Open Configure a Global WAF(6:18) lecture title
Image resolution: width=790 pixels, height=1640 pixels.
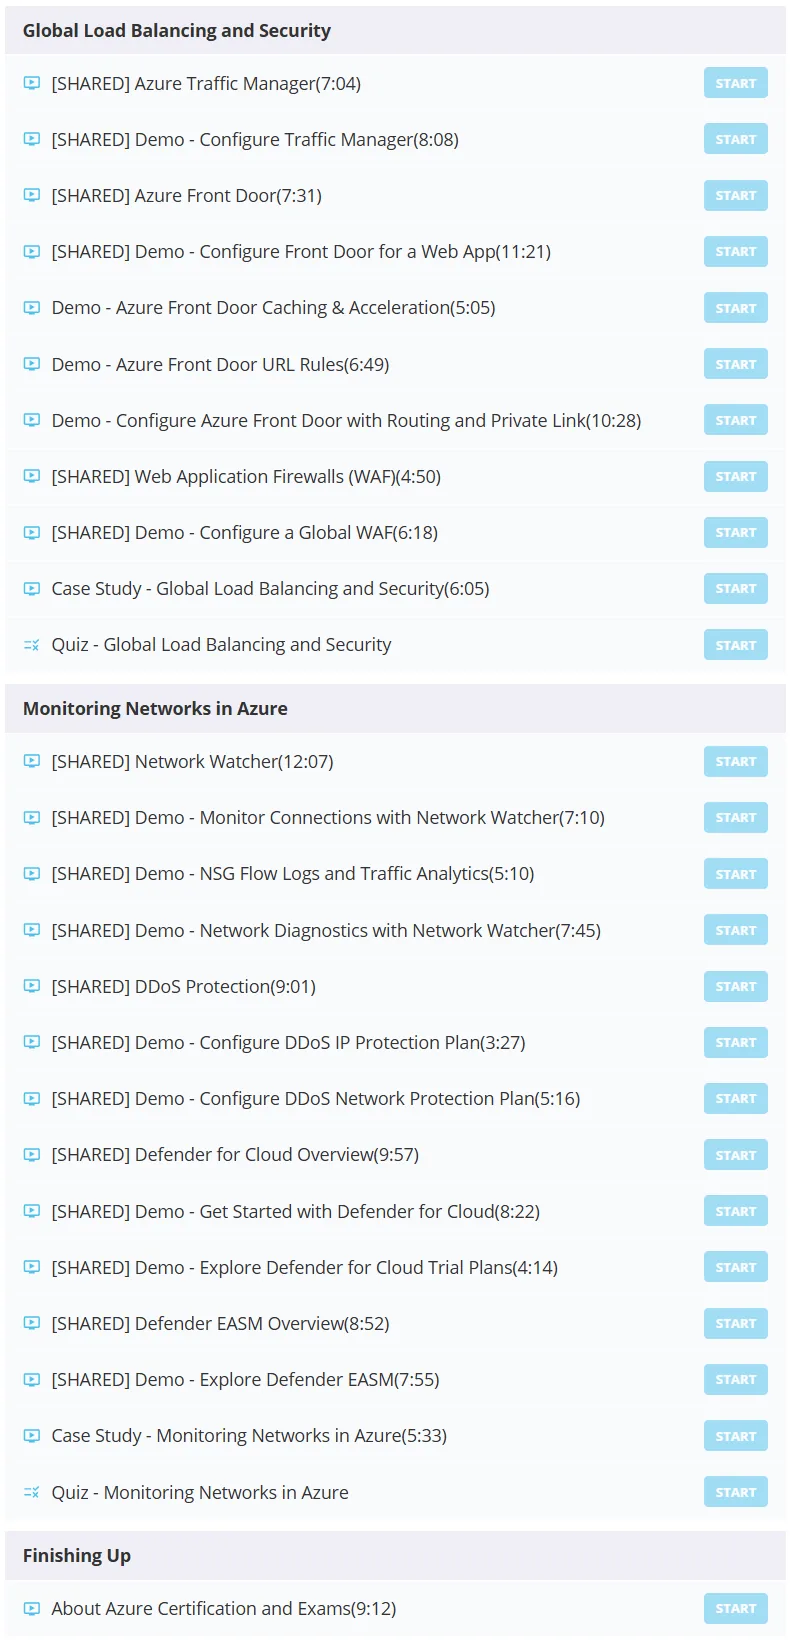245,532
